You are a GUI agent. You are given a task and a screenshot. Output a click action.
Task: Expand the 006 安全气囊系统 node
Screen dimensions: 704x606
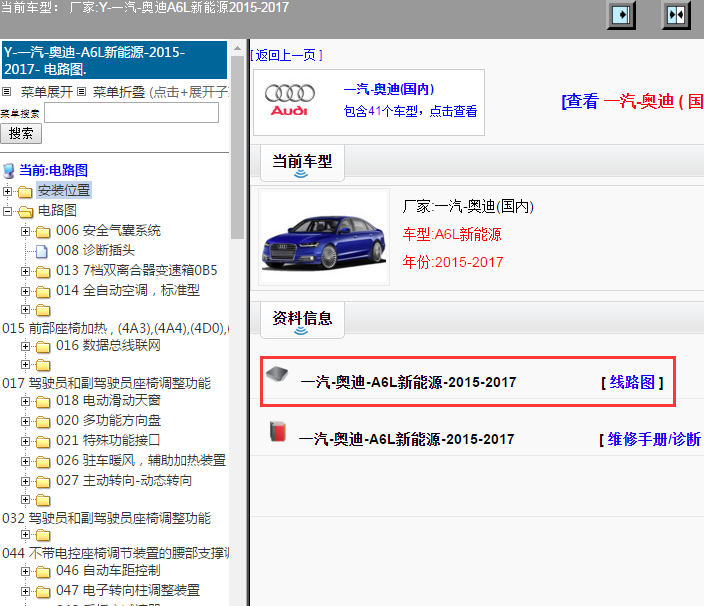click(x=26, y=232)
